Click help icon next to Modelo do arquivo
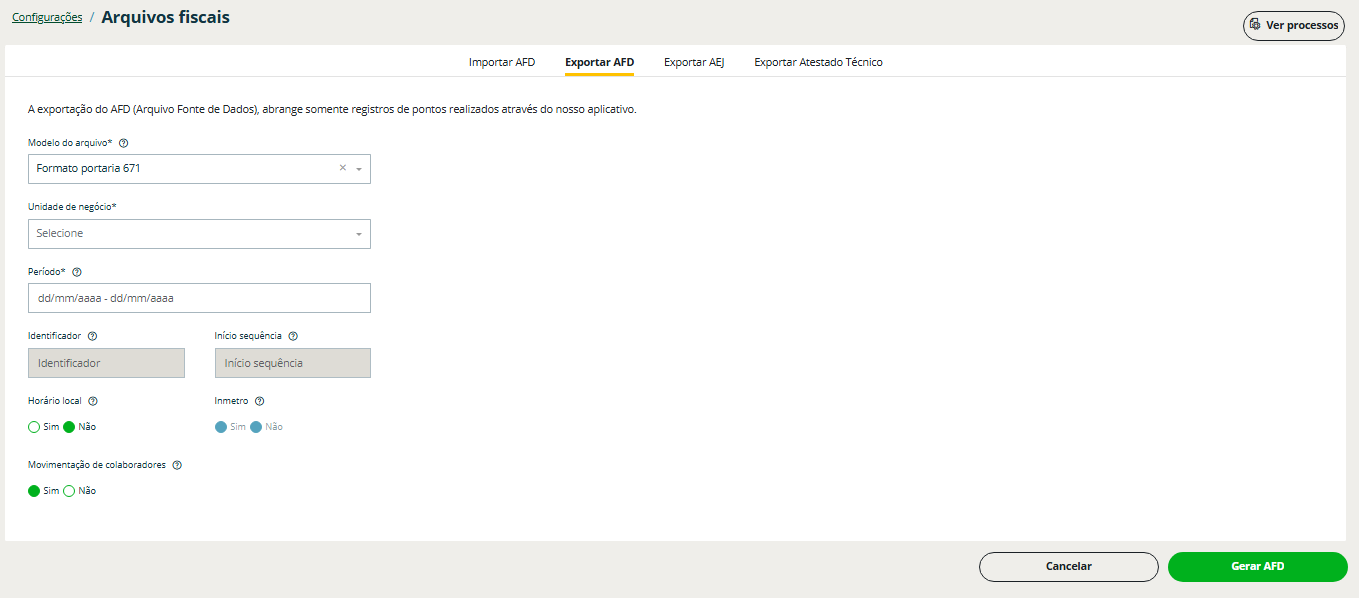Screen dimensions: 1359x598 123,143
